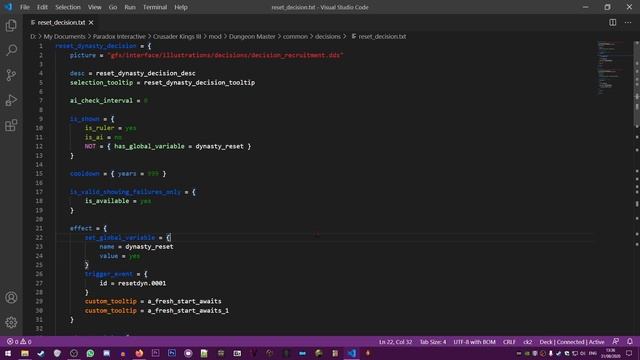
Task: Click 'Ln 22, Col 32' cursor position
Action: 396,342
